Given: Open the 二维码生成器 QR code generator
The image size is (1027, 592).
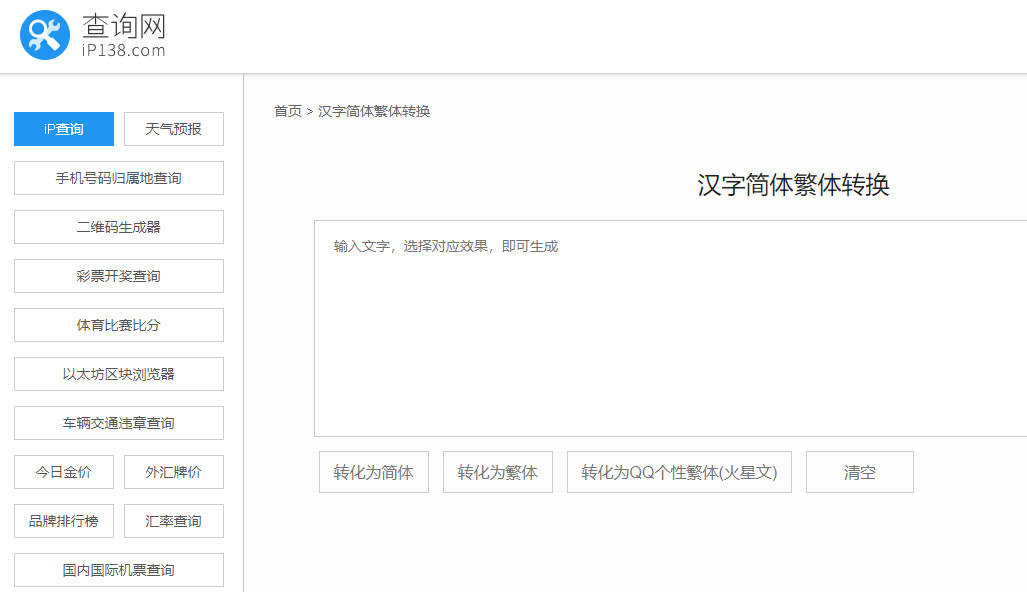Looking at the screenshot, I should click(x=118, y=226).
